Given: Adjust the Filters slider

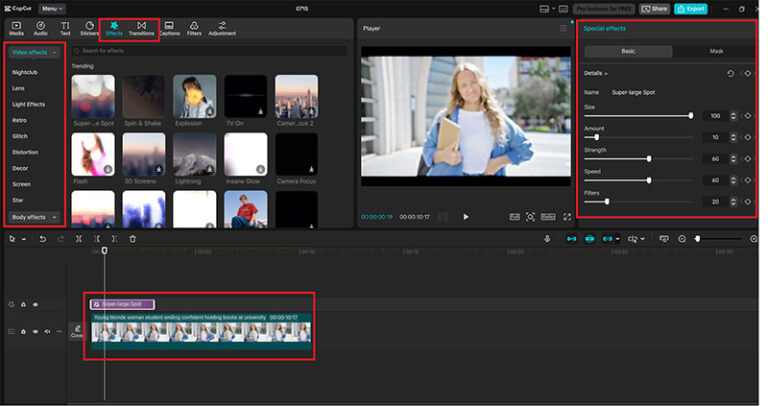Looking at the screenshot, I should click(638, 202).
